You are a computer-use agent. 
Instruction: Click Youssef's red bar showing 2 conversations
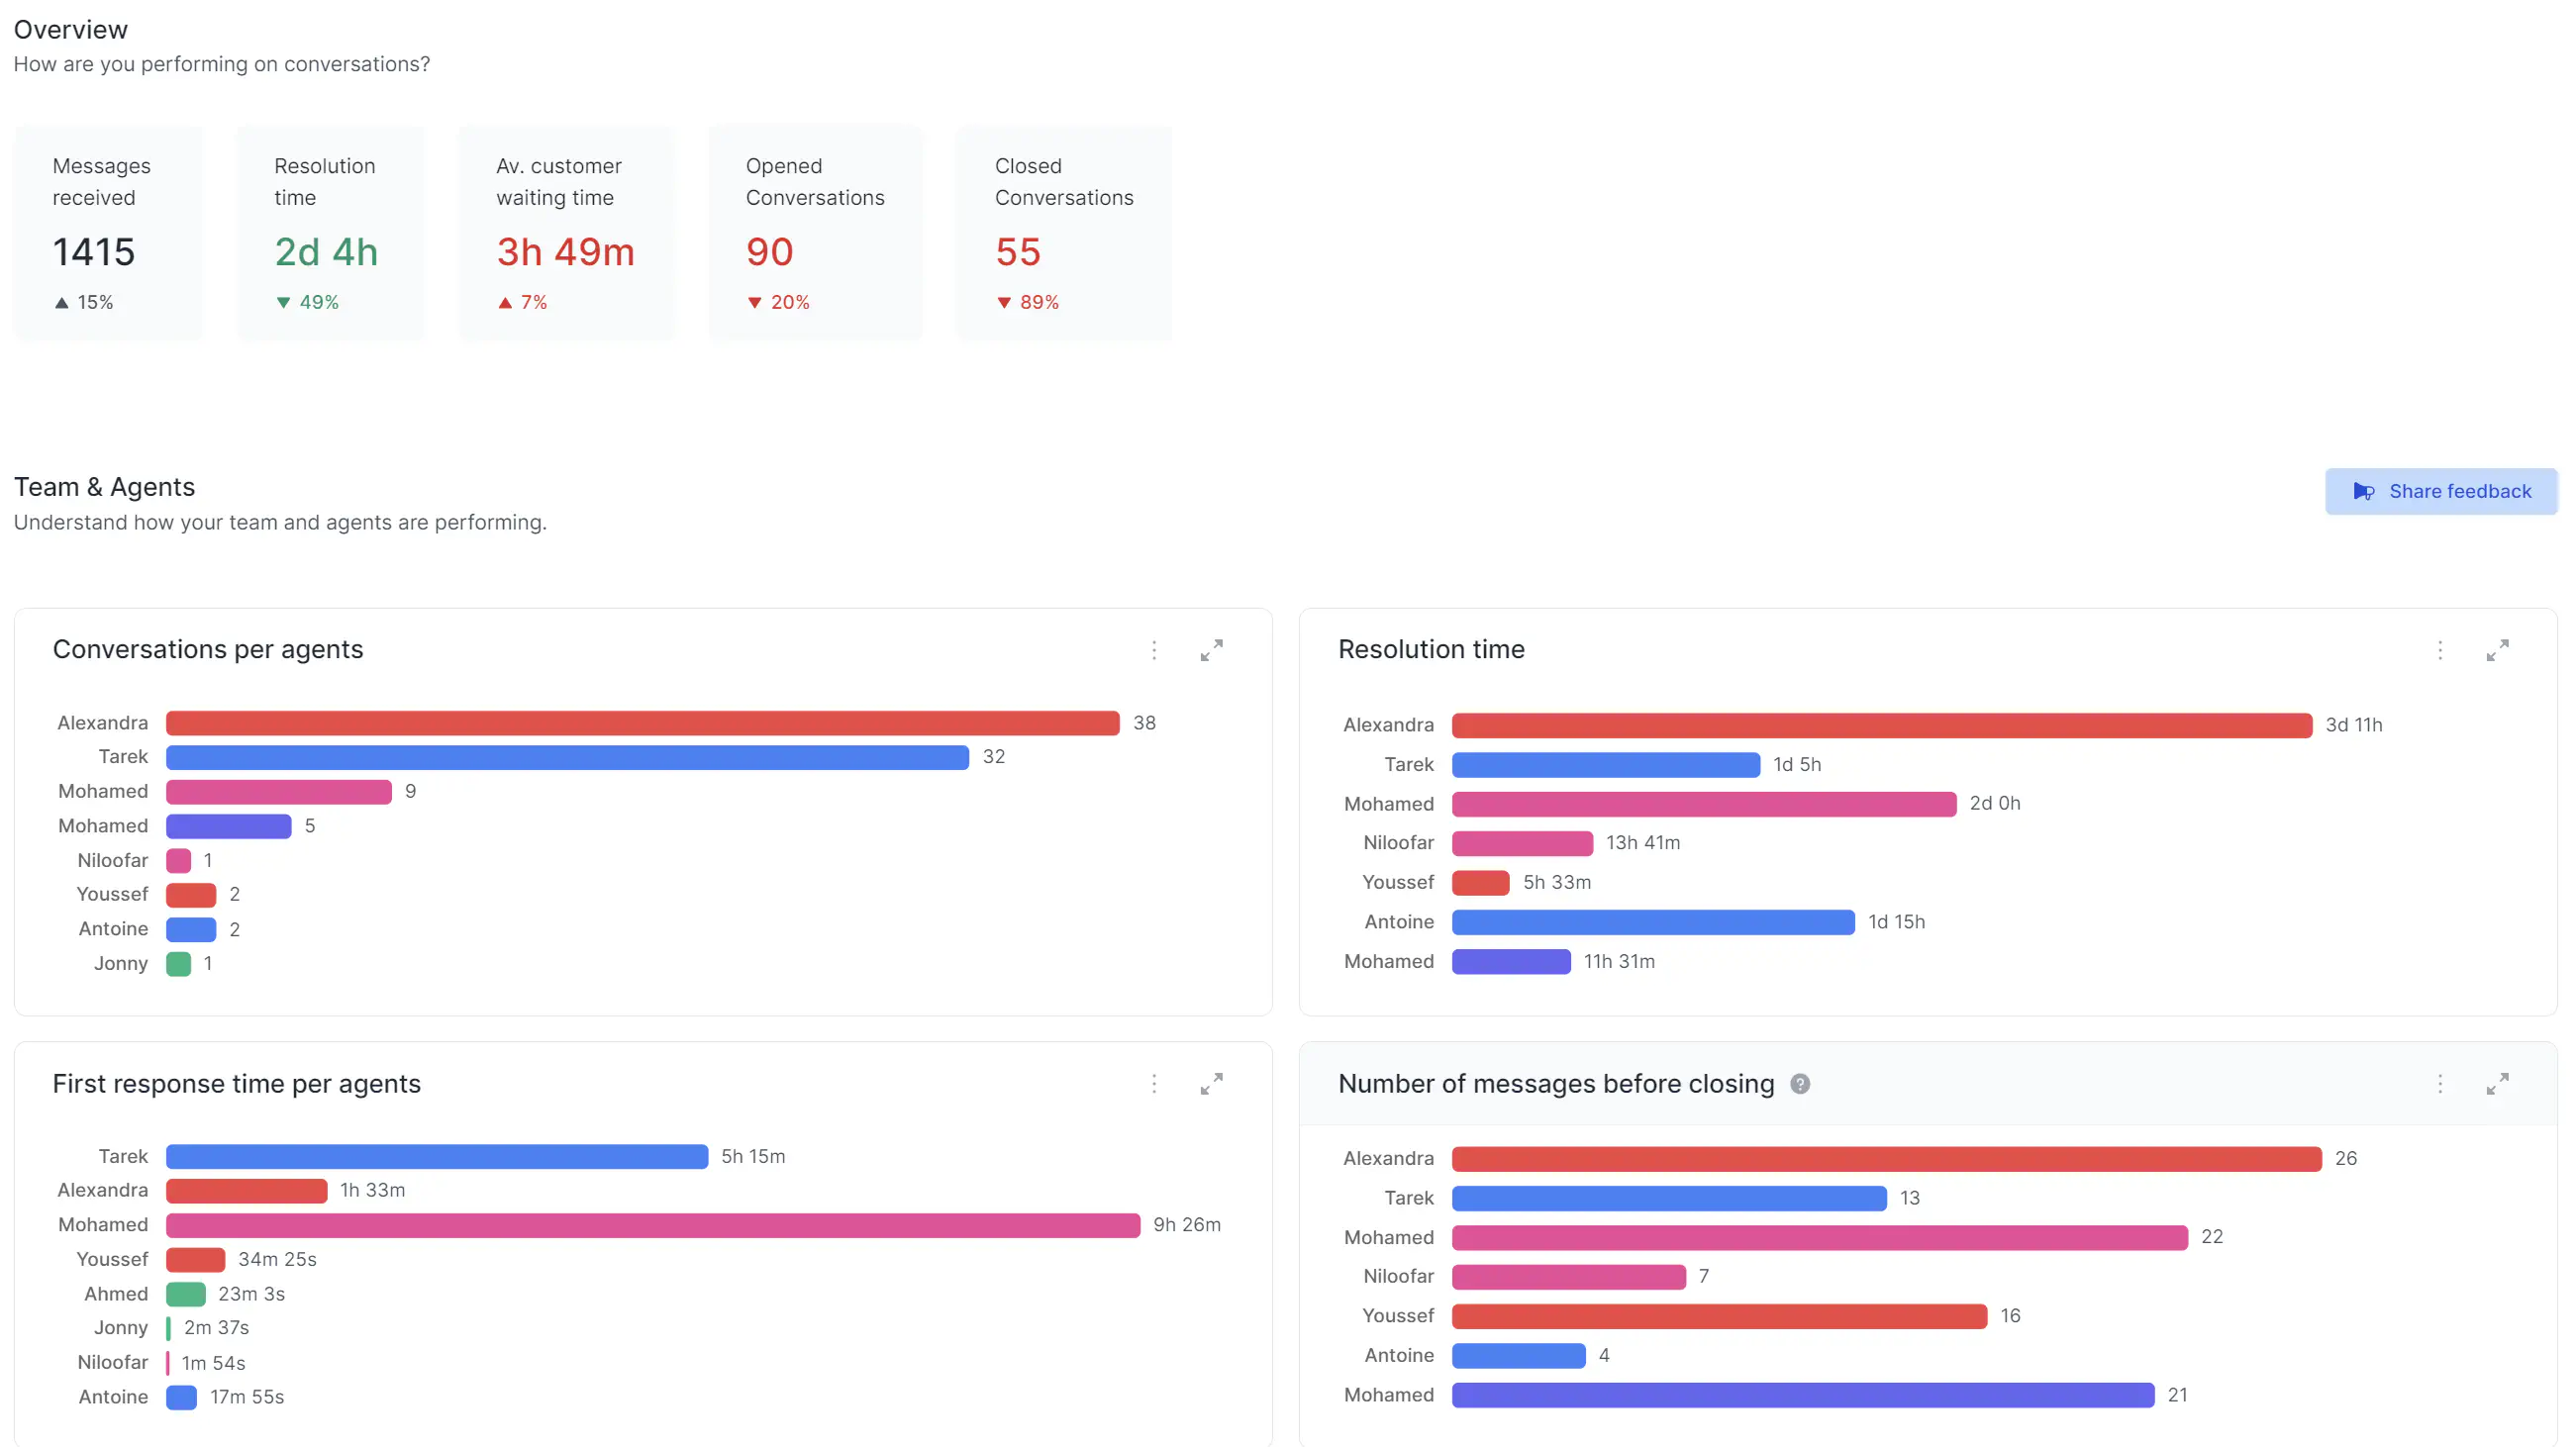191,895
